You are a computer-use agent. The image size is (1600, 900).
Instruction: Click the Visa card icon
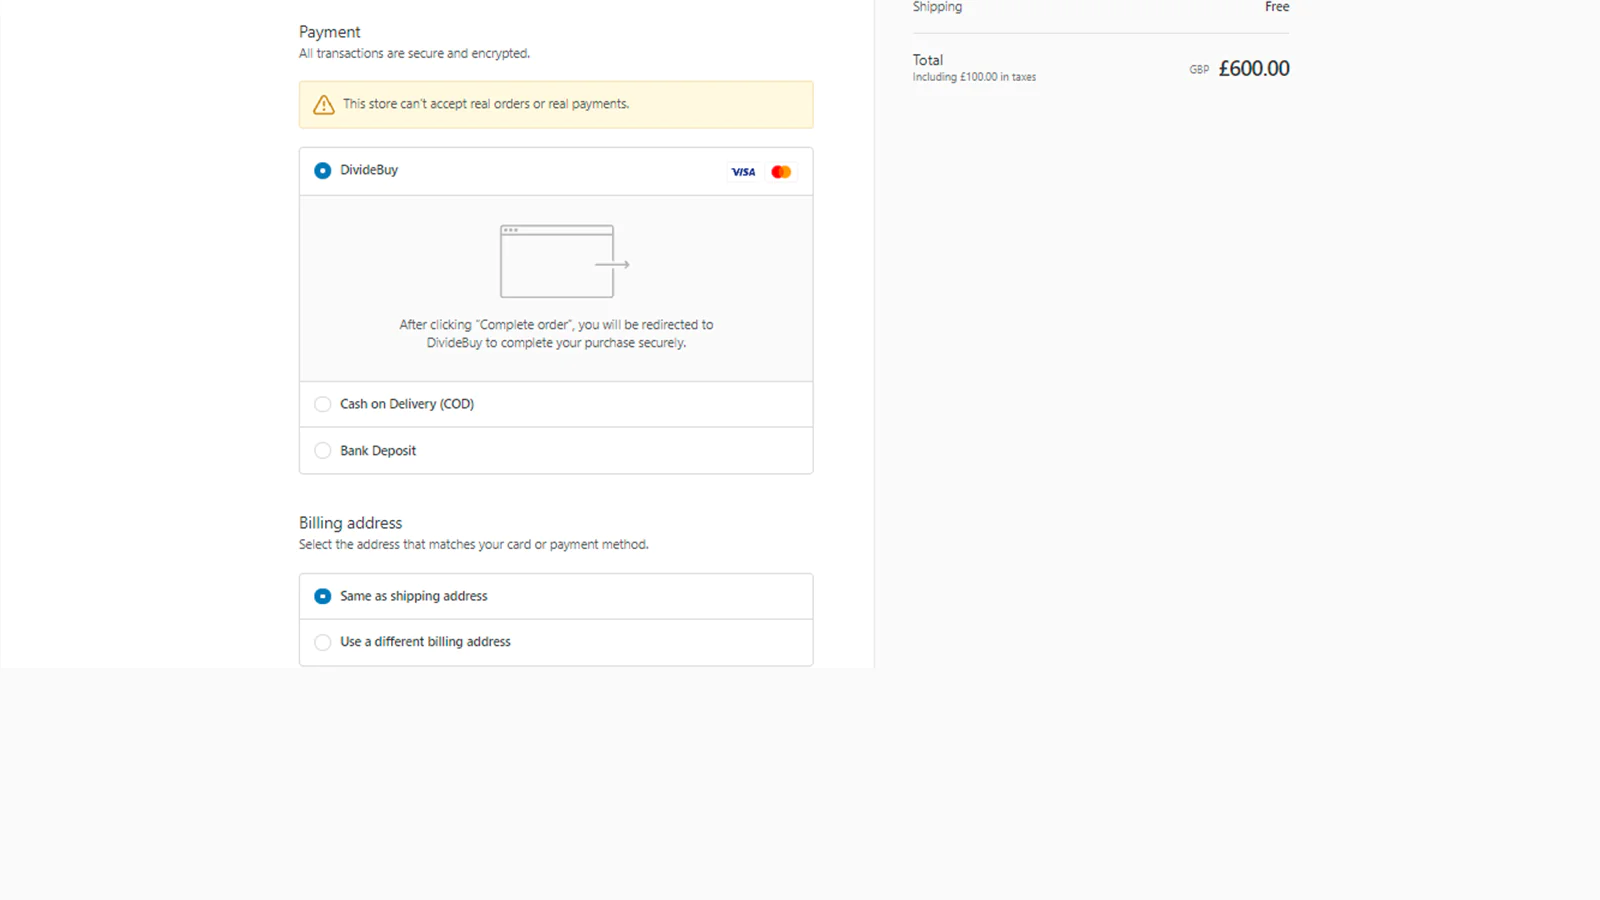pyautogui.click(x=743, y=172)
